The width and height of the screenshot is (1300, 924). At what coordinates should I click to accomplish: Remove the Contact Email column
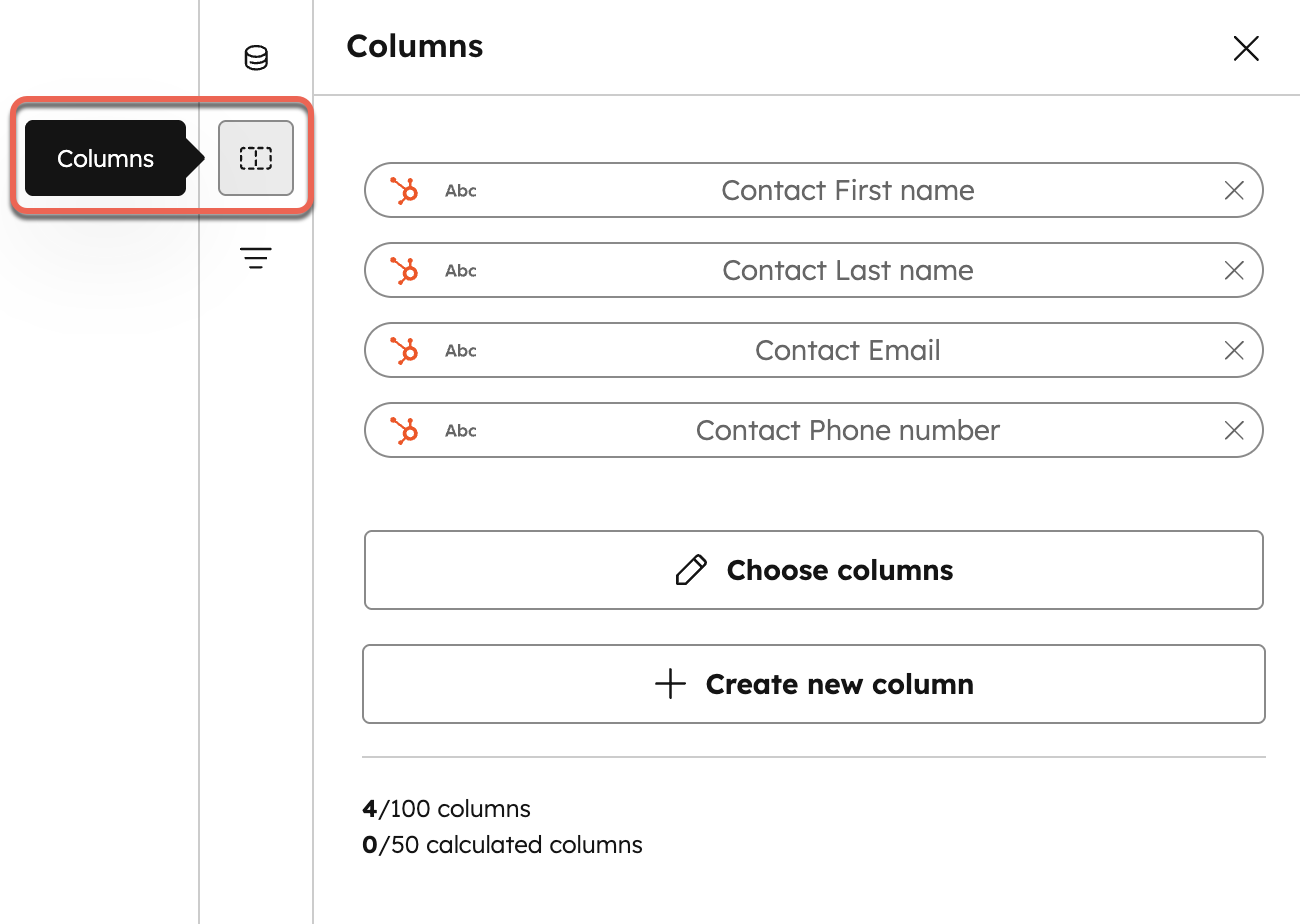tap(1233, 350)
